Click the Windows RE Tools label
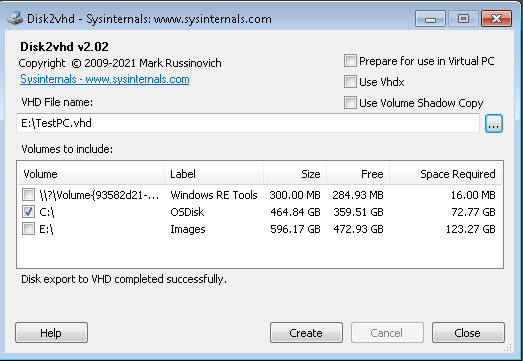The height and width of the screenshot is (361, 523). [x=214, y=195]
